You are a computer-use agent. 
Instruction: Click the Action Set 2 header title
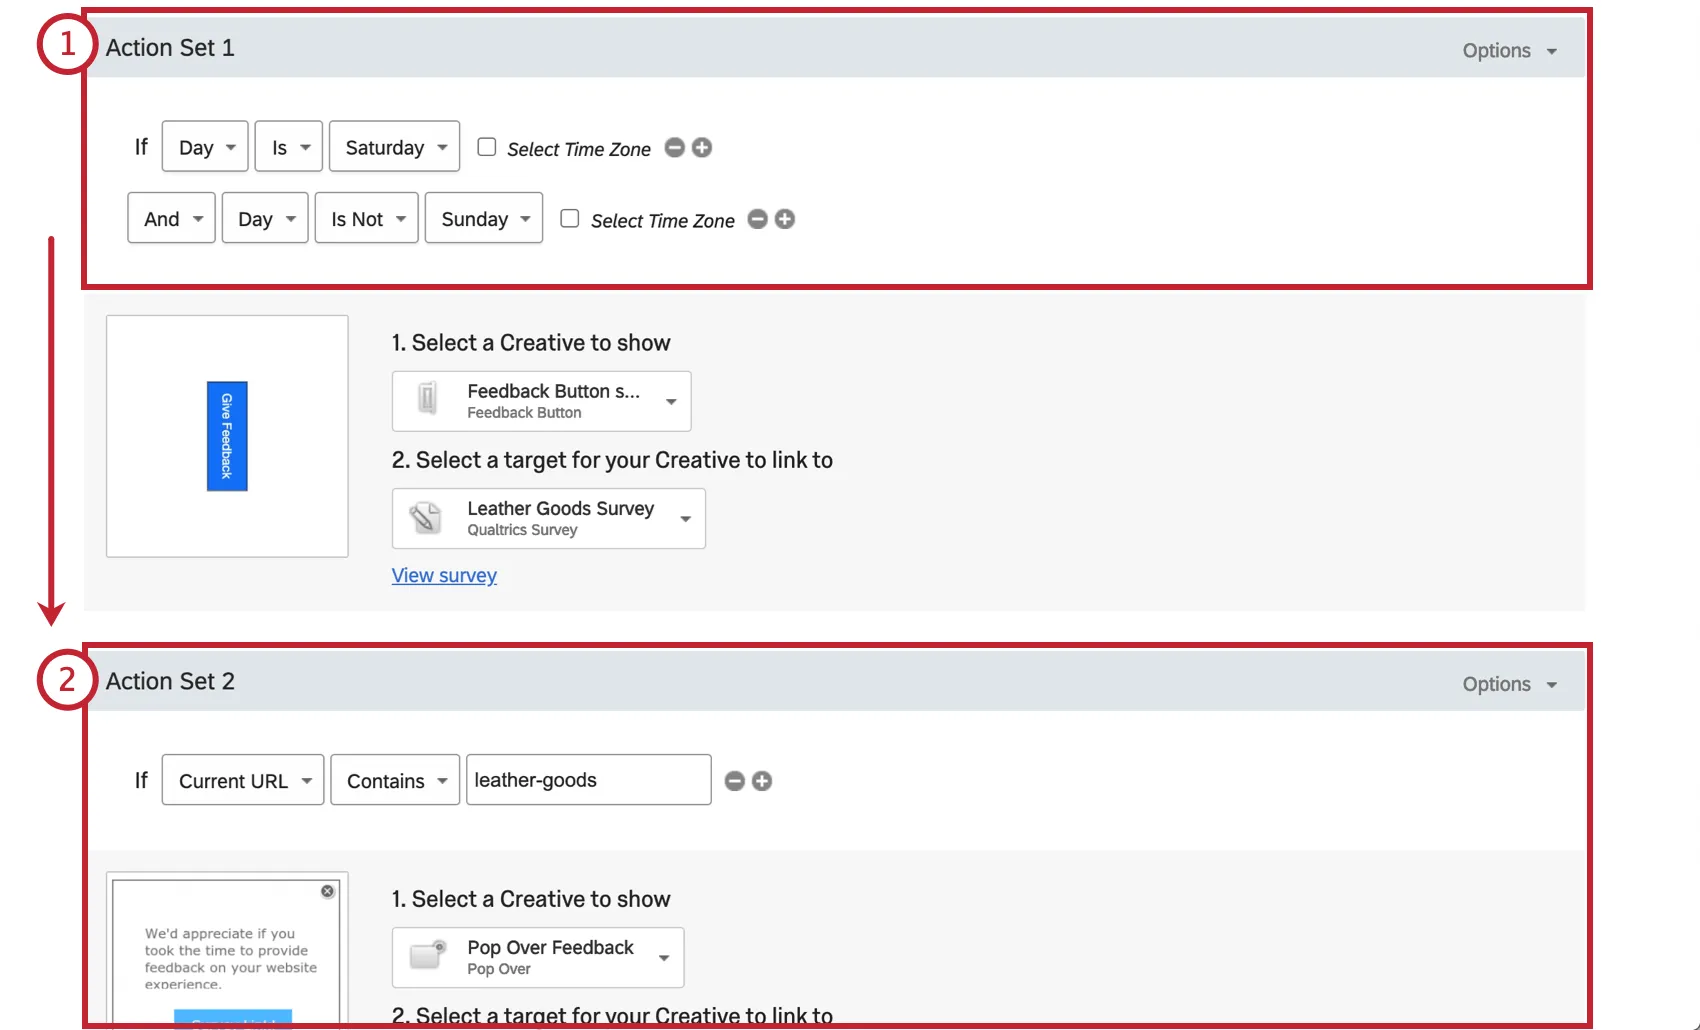point(170,681)
